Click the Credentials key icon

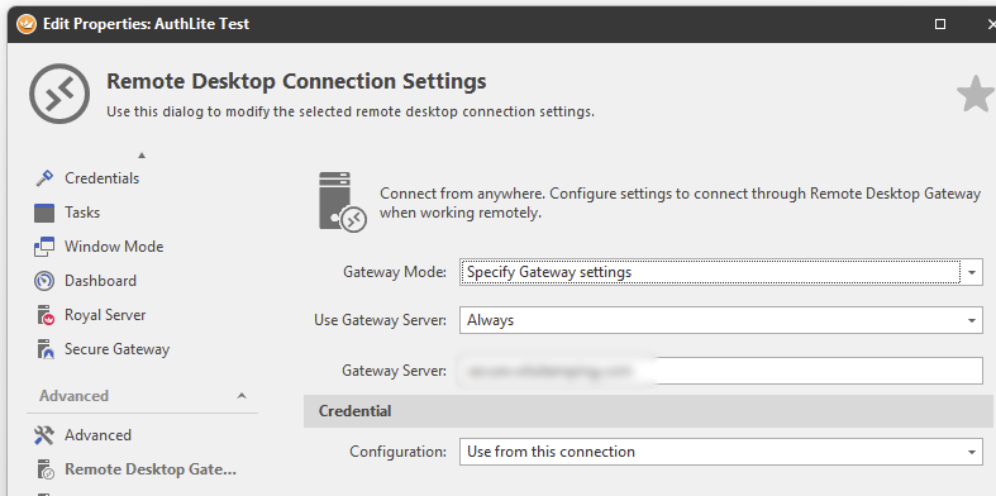pyautogui.click(x=44, y=178)
